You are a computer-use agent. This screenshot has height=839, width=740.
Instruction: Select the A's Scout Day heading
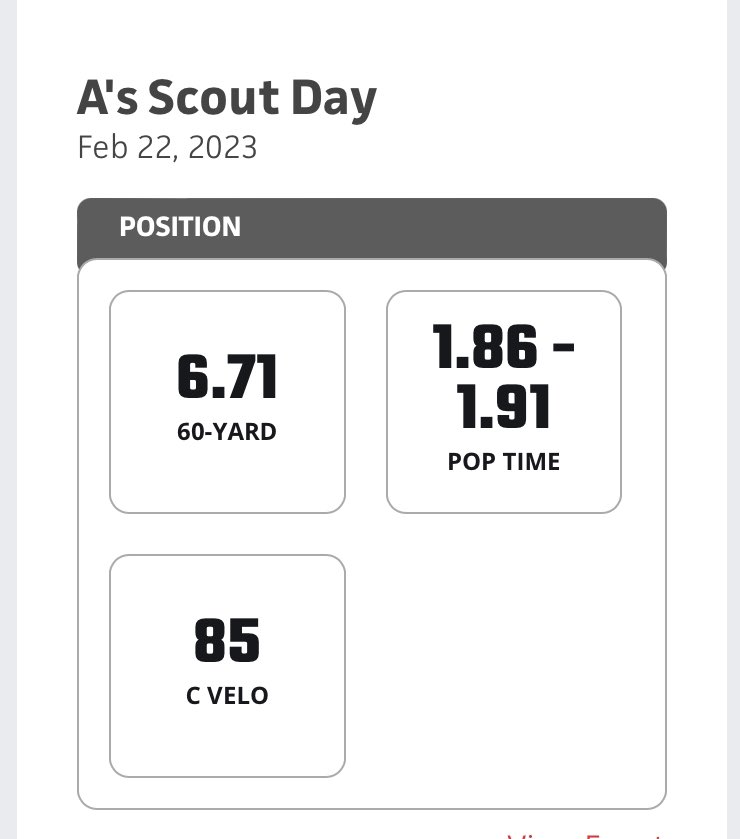[227, 98]
